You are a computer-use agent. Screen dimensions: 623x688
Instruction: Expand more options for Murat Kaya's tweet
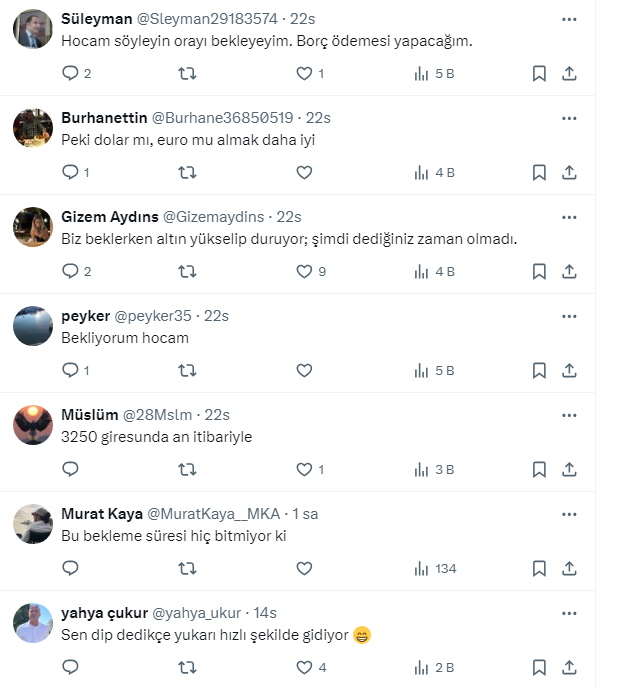point(569,514)
